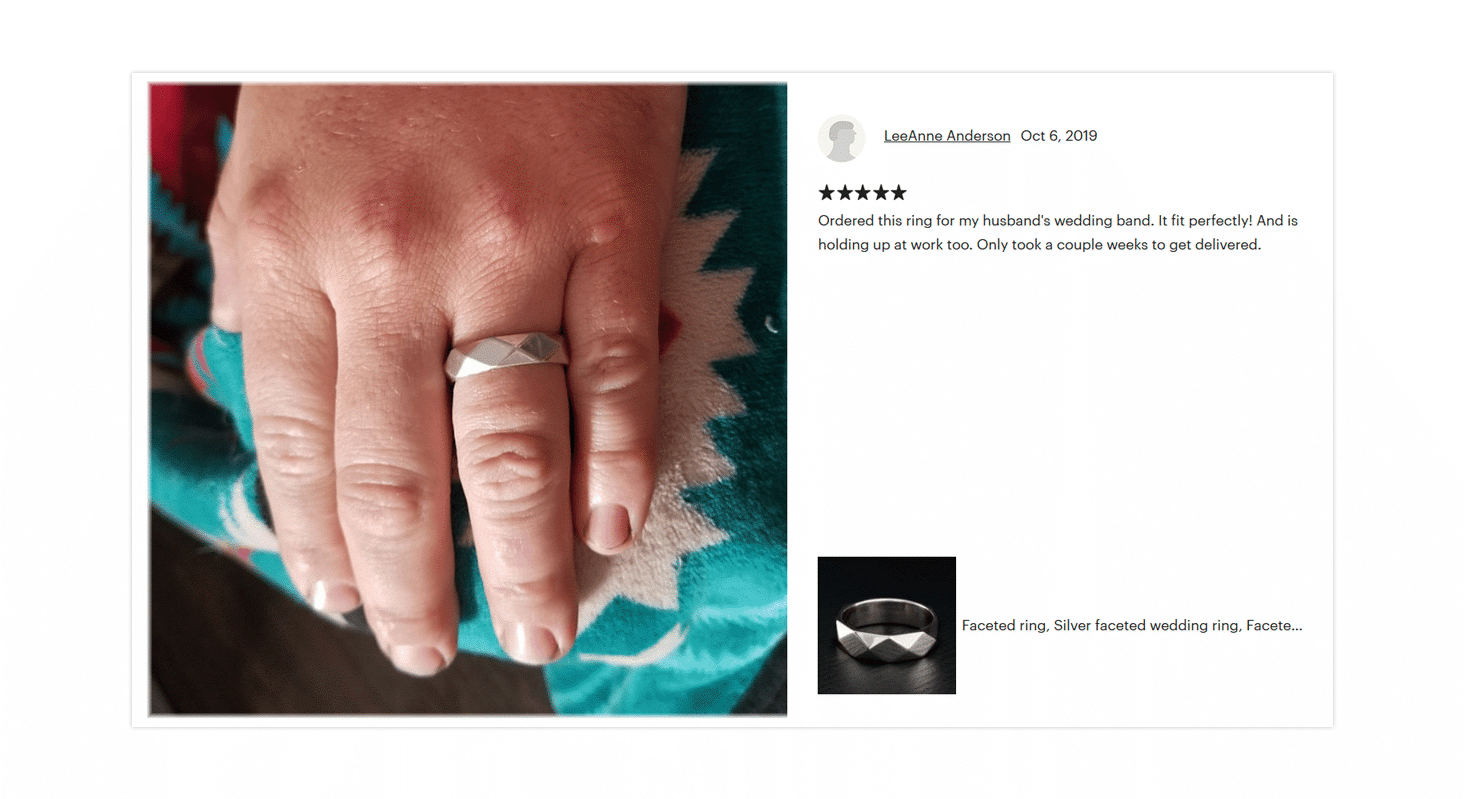Click the first rating star
The width and height of the screenshot is (1465, 799).
(x=827, y=192)
